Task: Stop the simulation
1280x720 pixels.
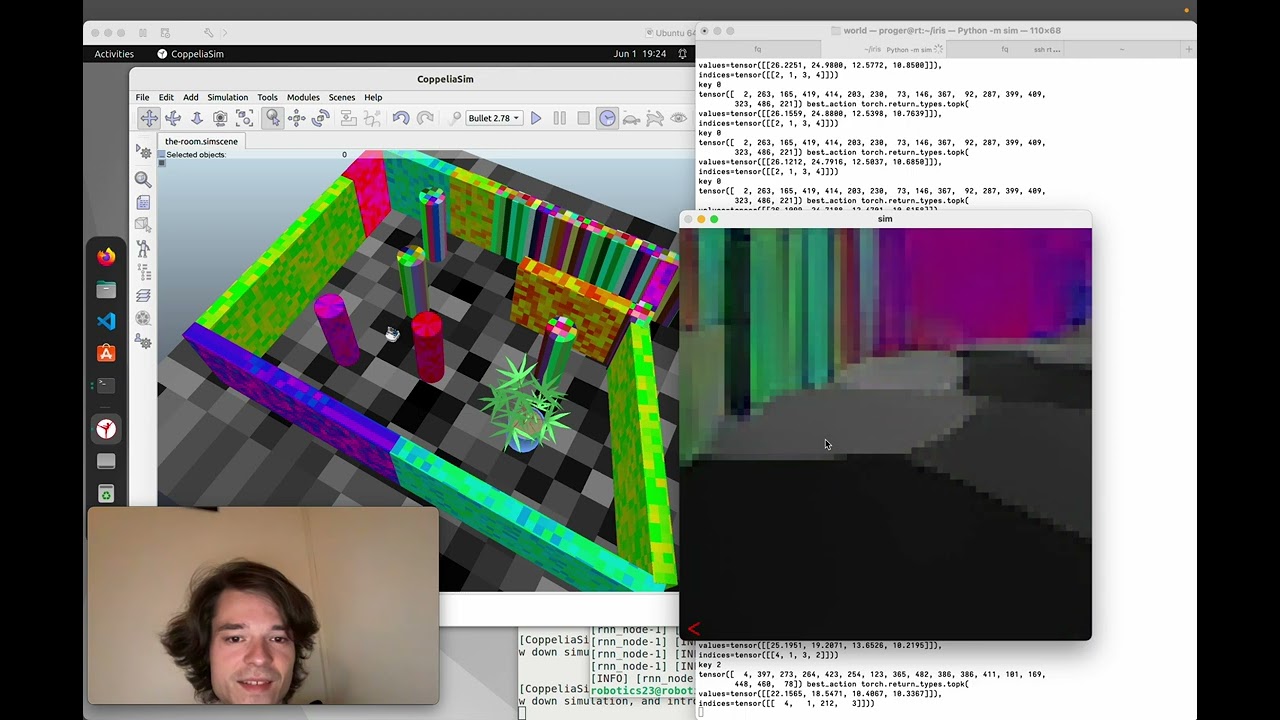Action: [584, 118]
